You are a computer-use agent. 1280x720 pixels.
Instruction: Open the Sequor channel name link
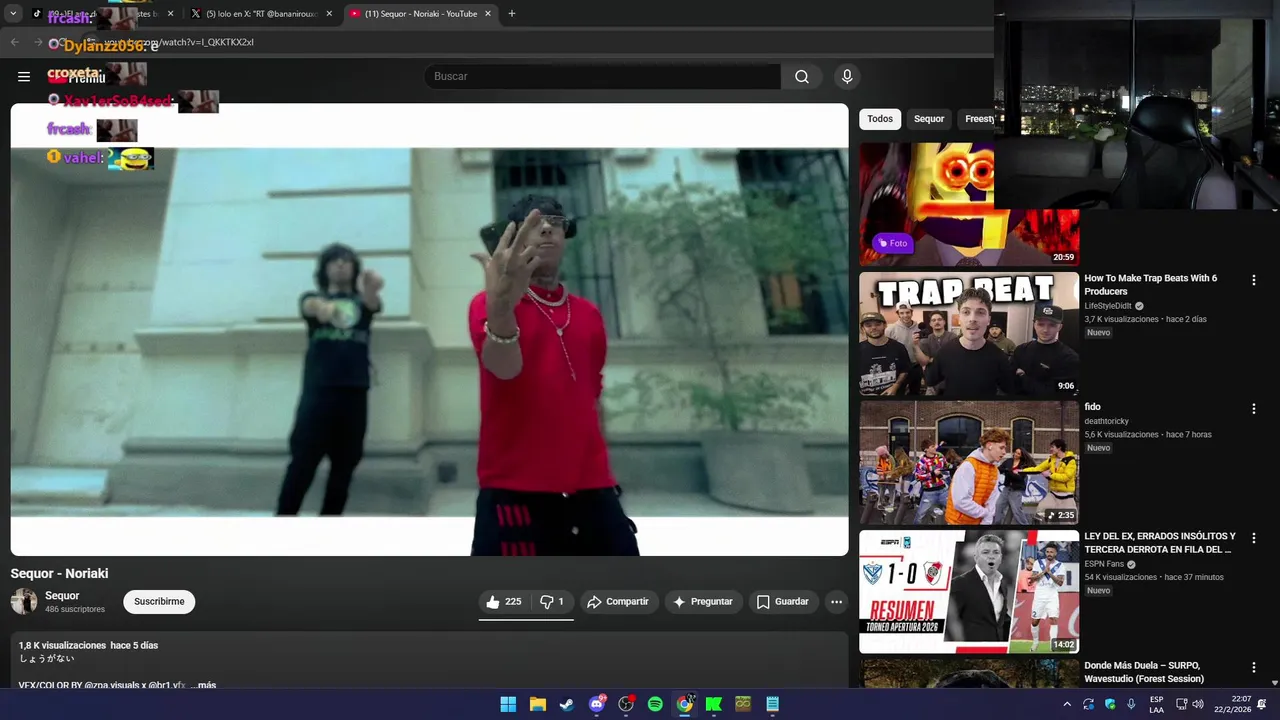[x=62, y=596]
